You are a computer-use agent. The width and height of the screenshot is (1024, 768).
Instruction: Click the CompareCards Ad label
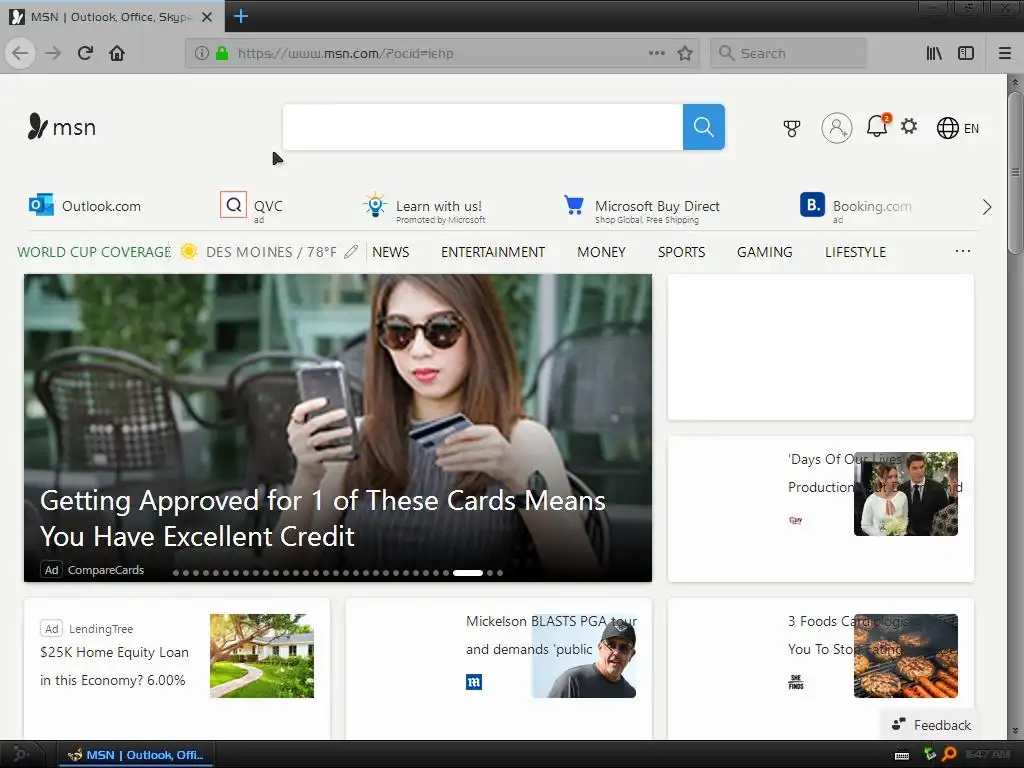click(93, 569)
